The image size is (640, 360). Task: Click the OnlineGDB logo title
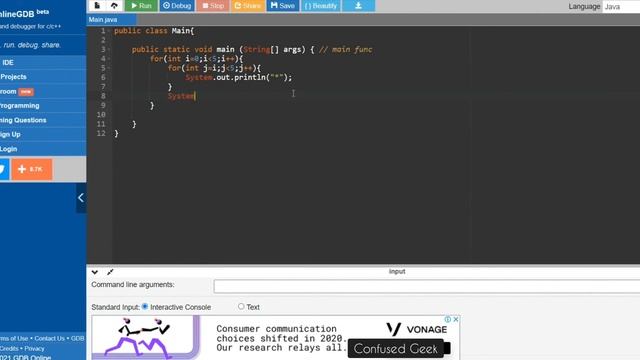click(x=24, y=13)
